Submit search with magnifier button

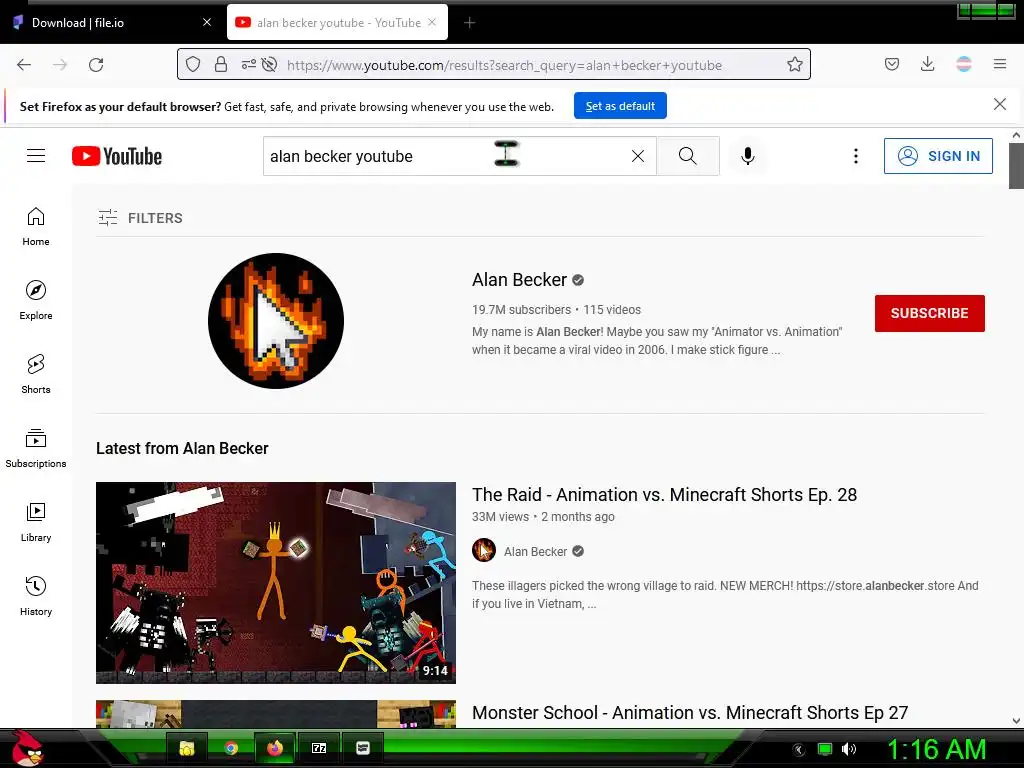tap(688, 156)
